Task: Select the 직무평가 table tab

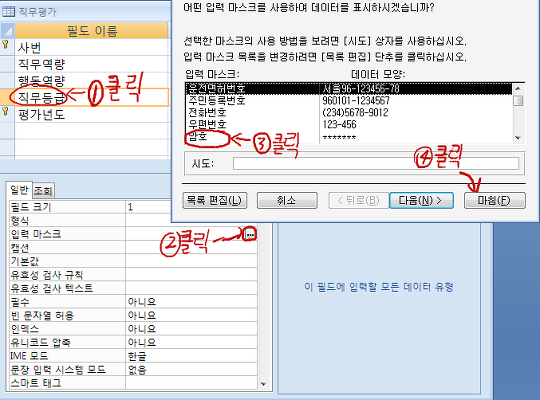Action: coord(37,12)
